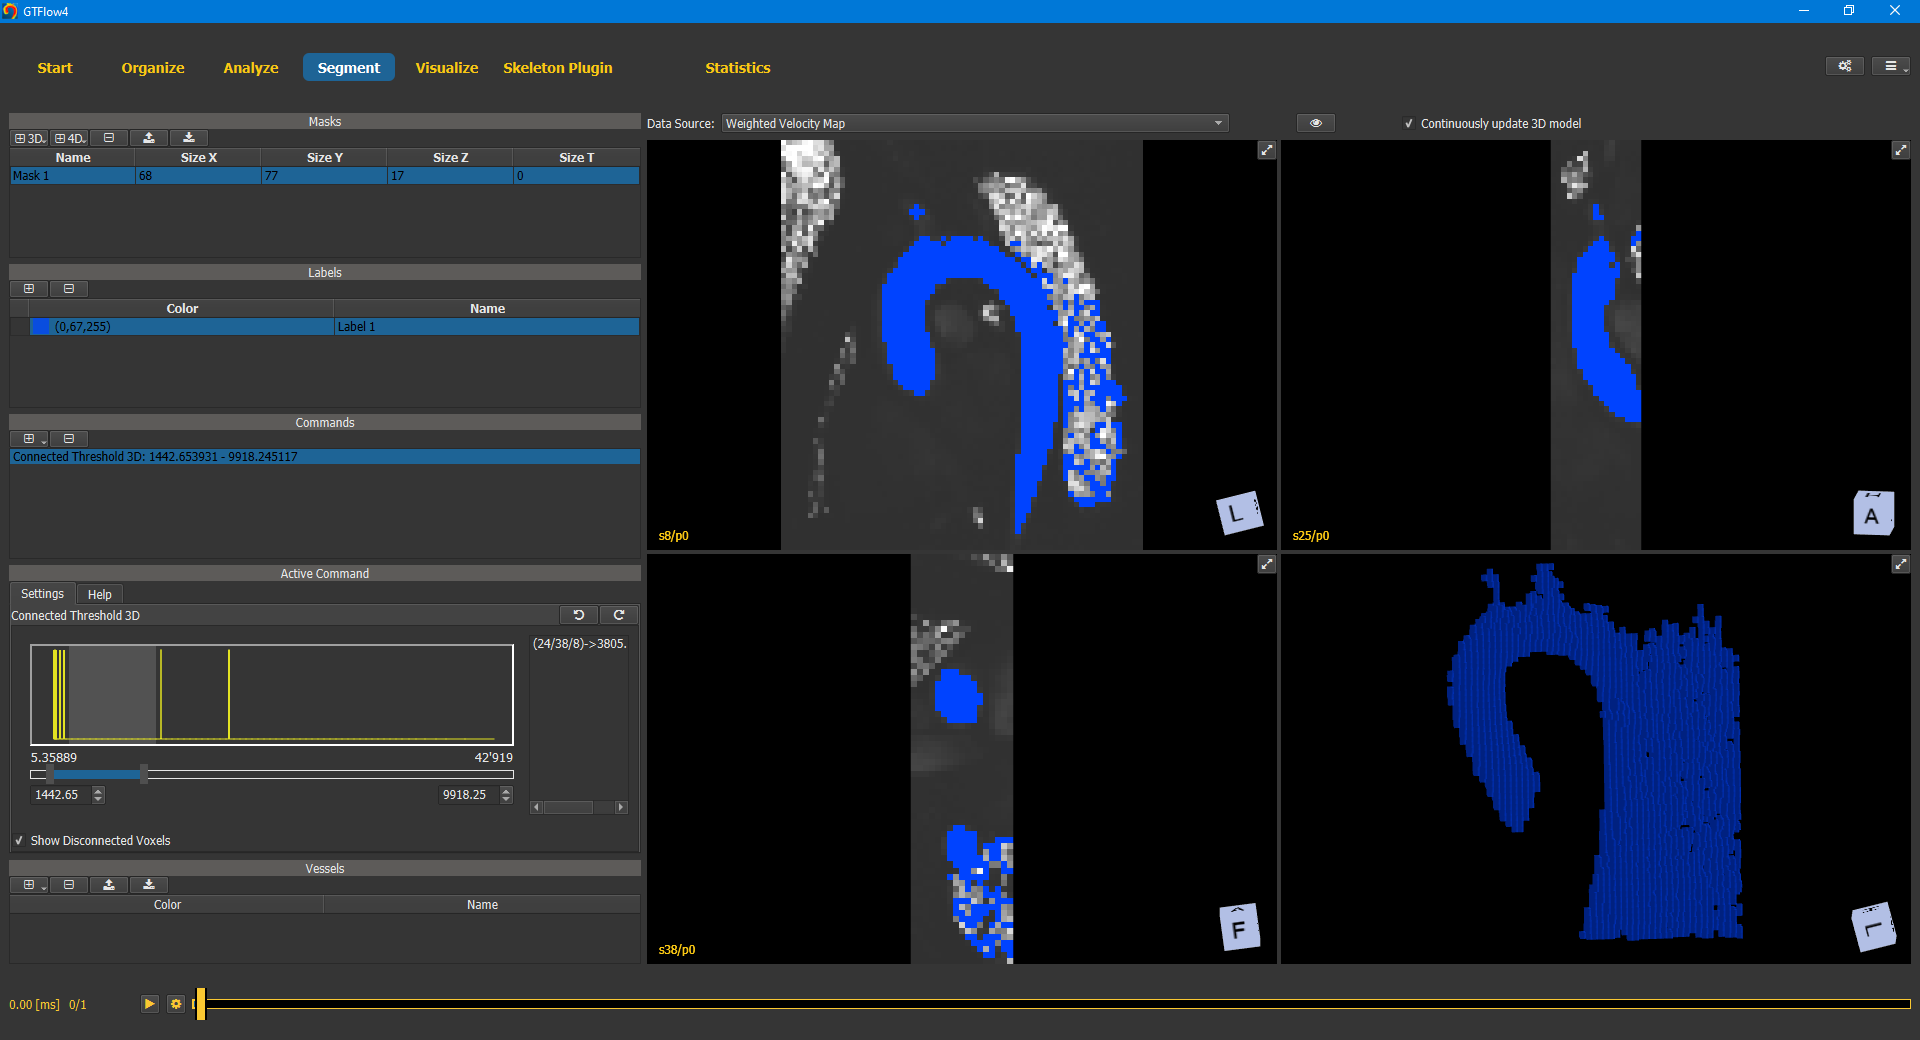Toggle Continuously update 3D model checkbox
The width and height of the screenshot is (1920, 1040).
(x=1409, y=124)
